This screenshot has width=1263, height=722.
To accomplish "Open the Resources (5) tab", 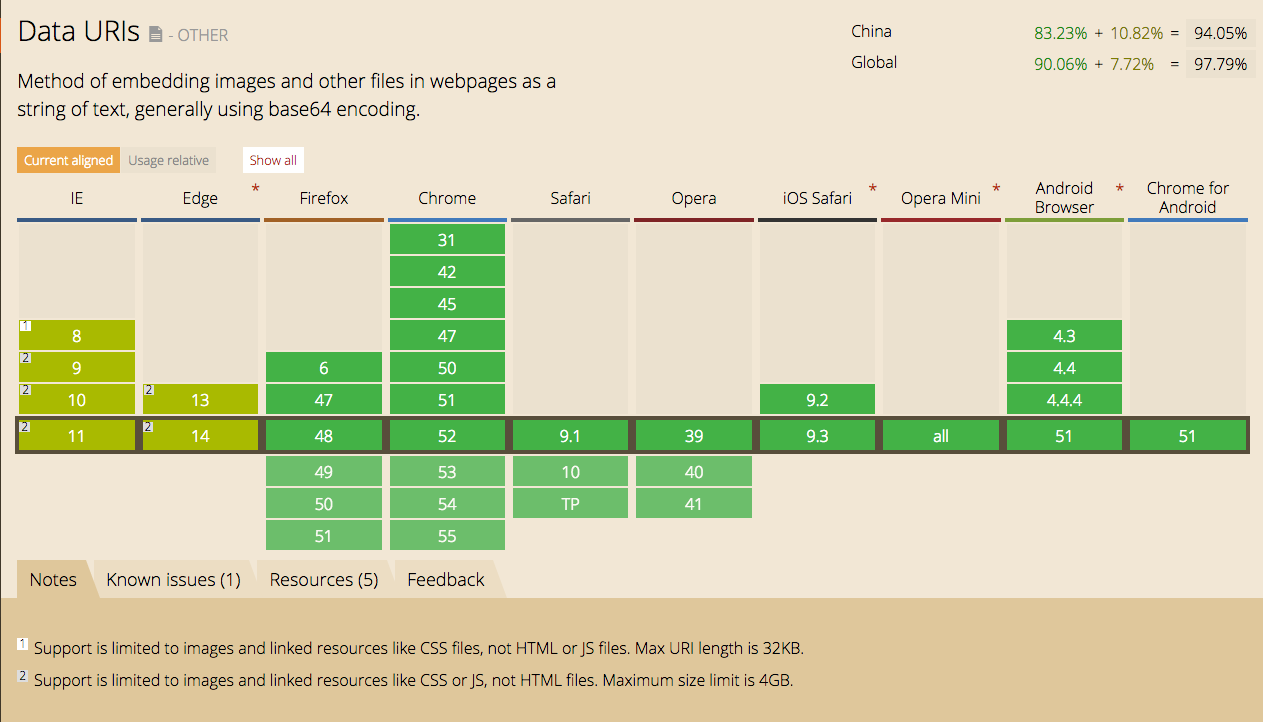I will coord(324,580).
